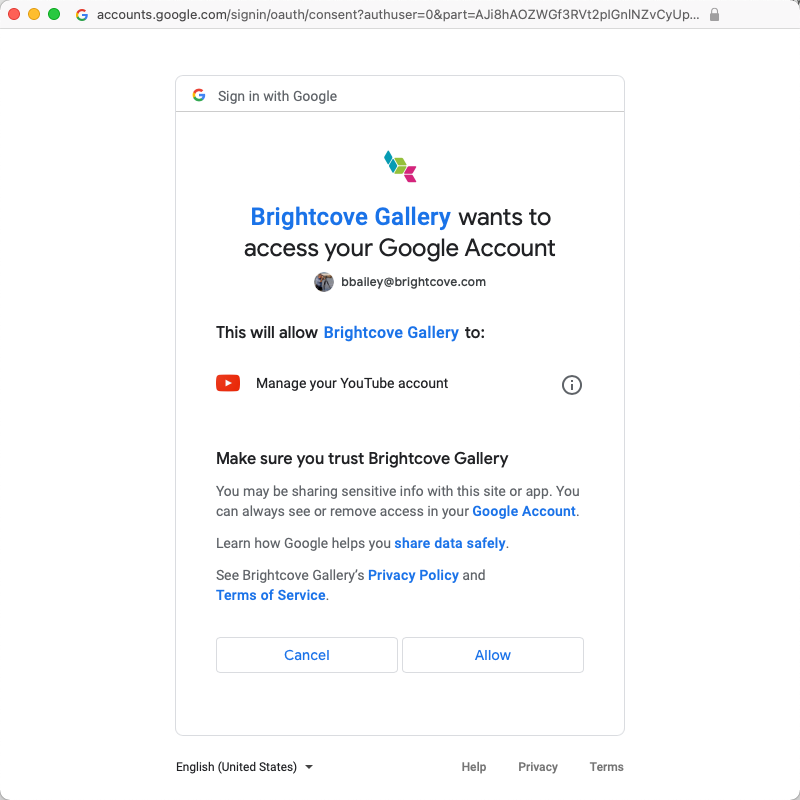Screen dimensions: 800x800
Task: Click the info icon beside YouTube permission
Action: pyautogui.click(x=571, y=385)
